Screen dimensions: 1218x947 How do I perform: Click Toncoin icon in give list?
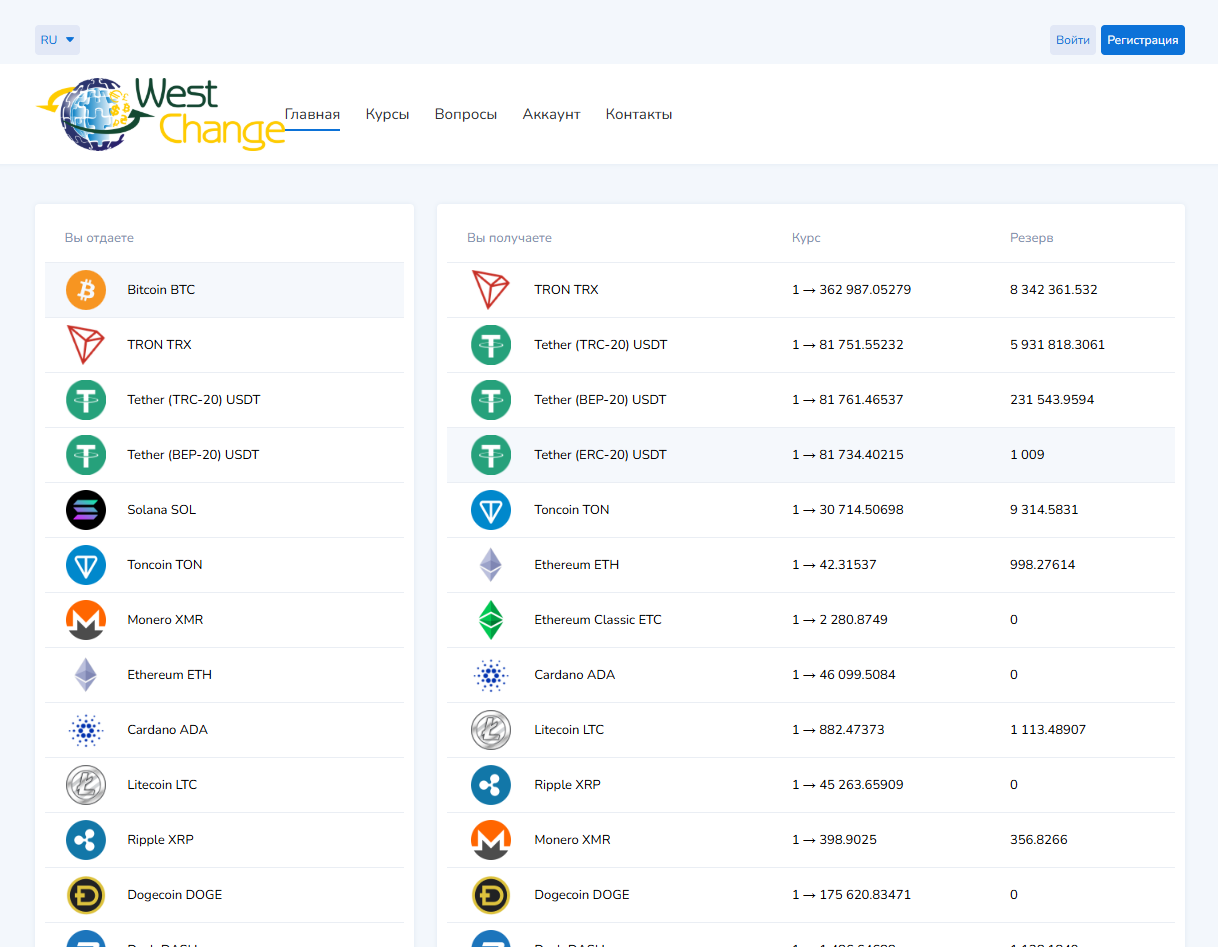[x=86, y=565]
